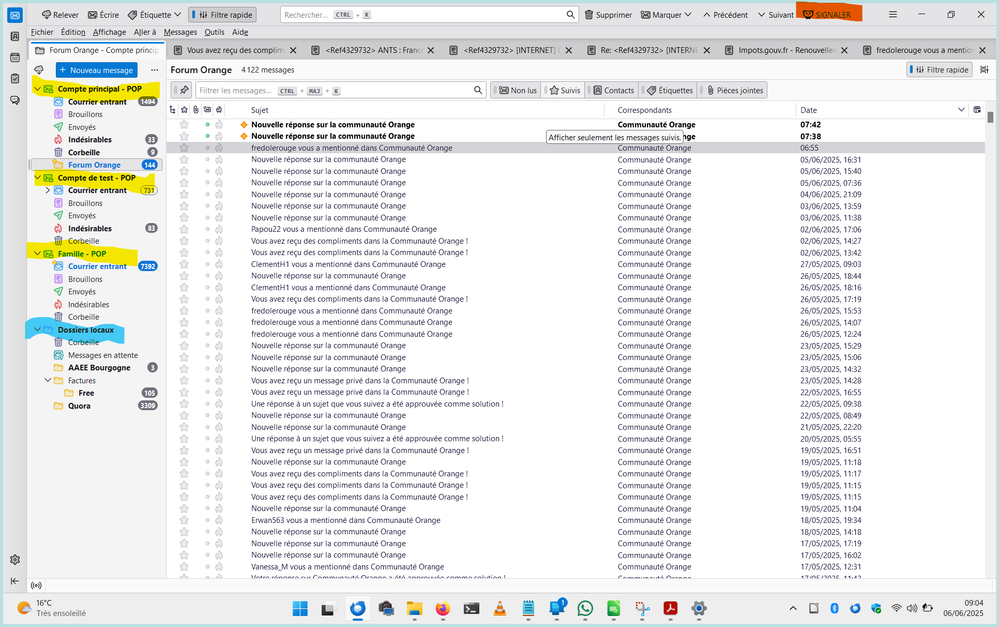Star the fredolerouge message from 06:55
This screenshot has height=627, width=999.
[x=184, y=148]
